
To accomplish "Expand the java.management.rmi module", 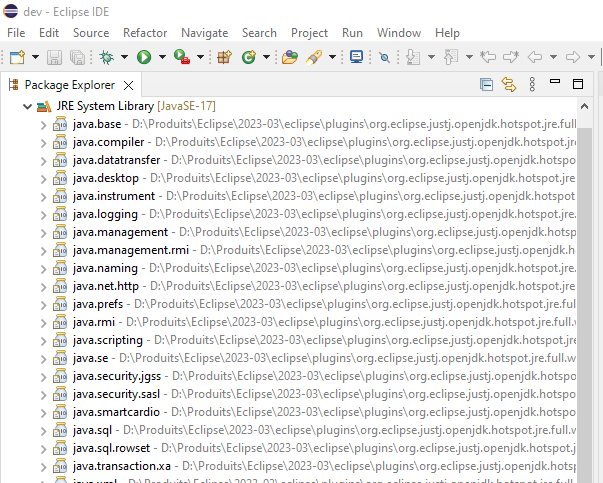I will click(x=43, y=251).
